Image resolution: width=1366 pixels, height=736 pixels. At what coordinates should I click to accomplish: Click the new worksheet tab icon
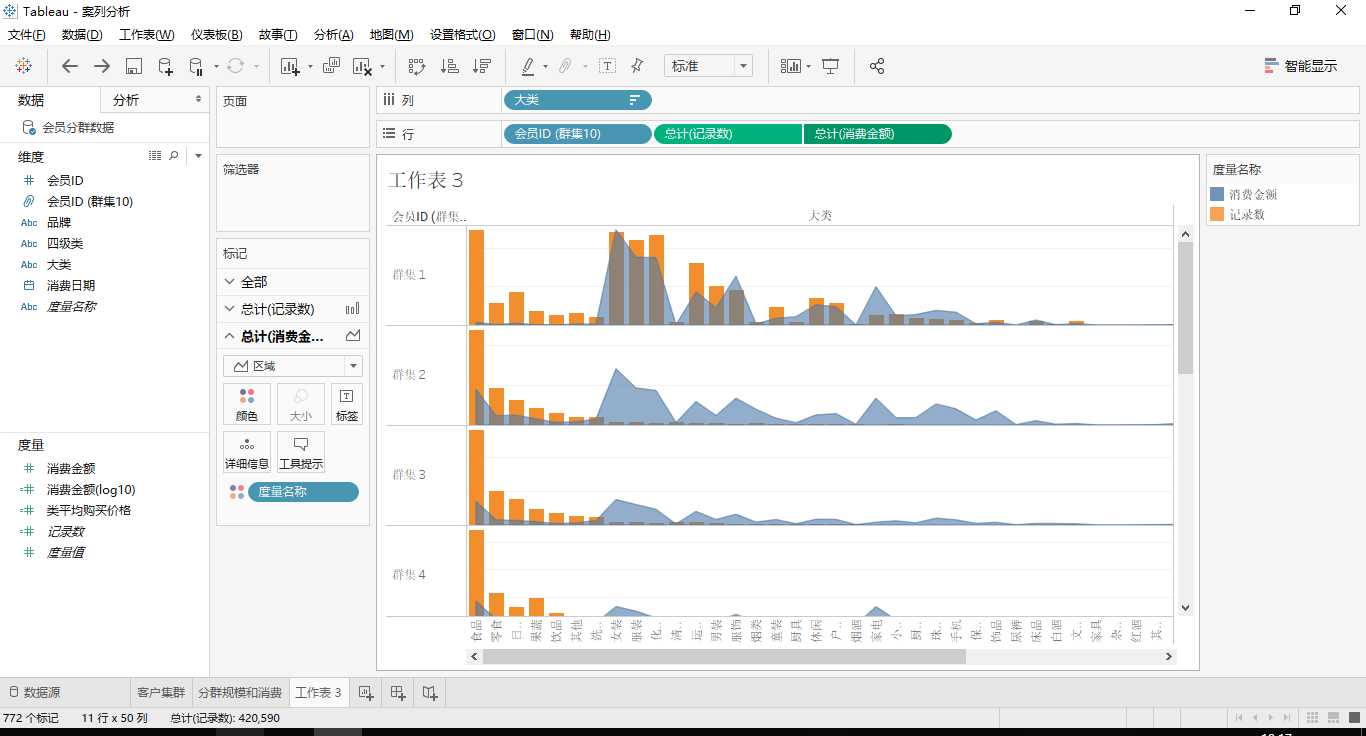(366, 692)
